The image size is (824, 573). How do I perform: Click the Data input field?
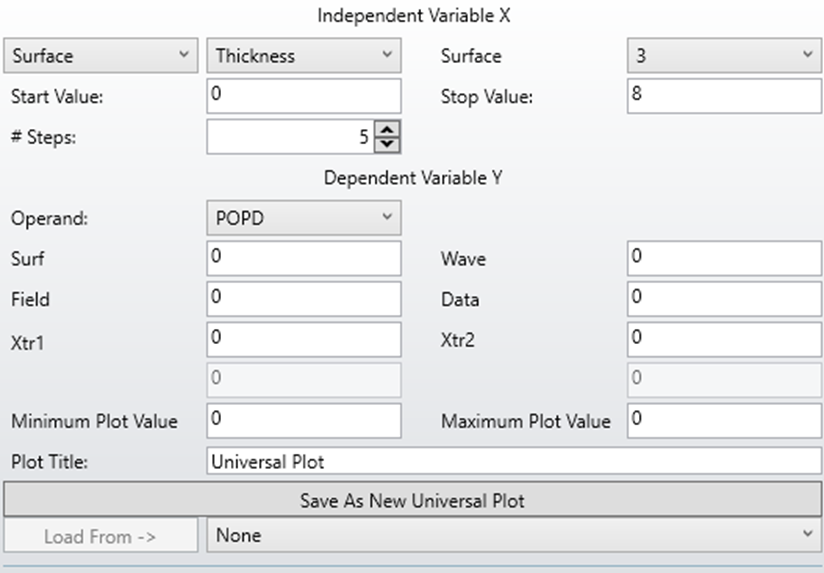click(x=724, y=298)
